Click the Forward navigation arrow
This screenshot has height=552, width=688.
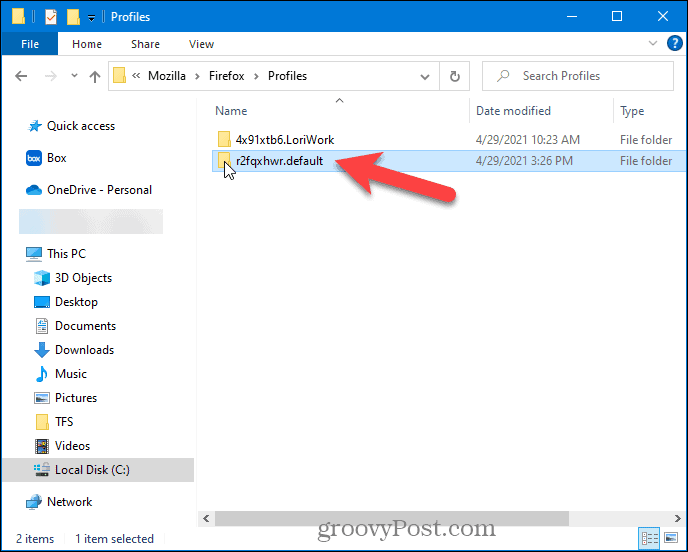pyautogui.click(x=51, y=76)
